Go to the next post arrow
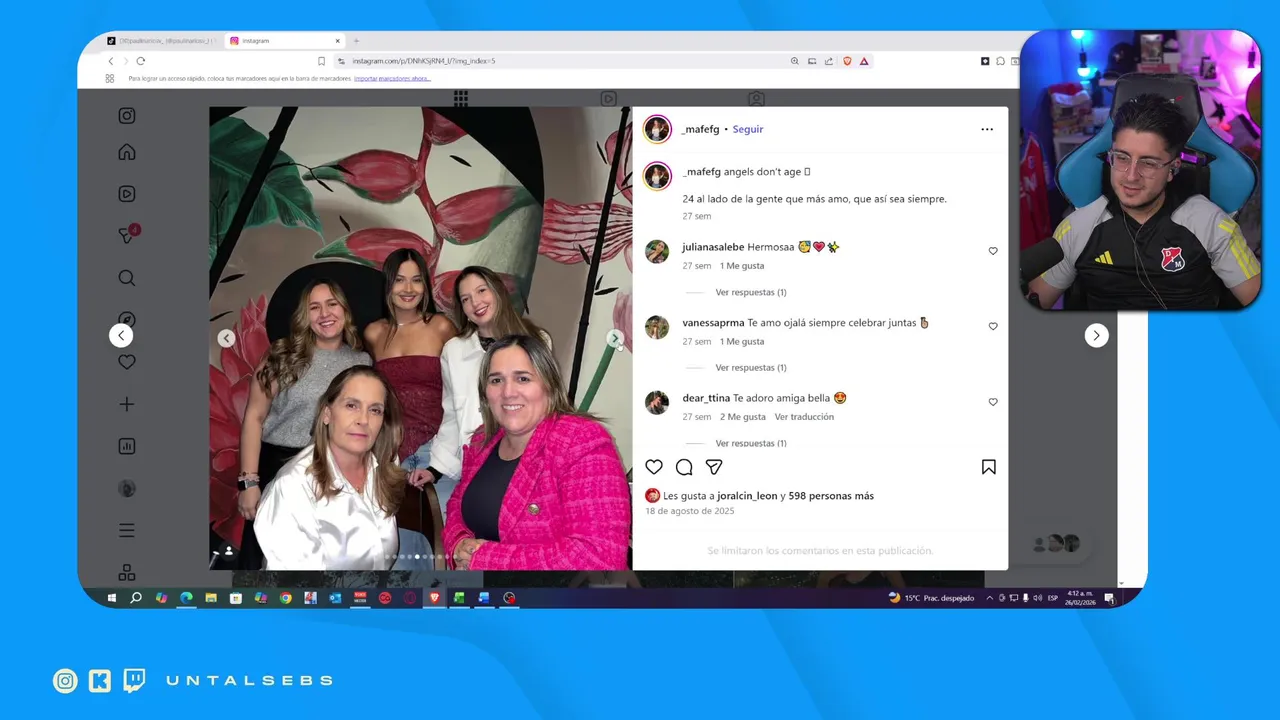Viewport: 1280px width, 720px height. coord(1097,336)
